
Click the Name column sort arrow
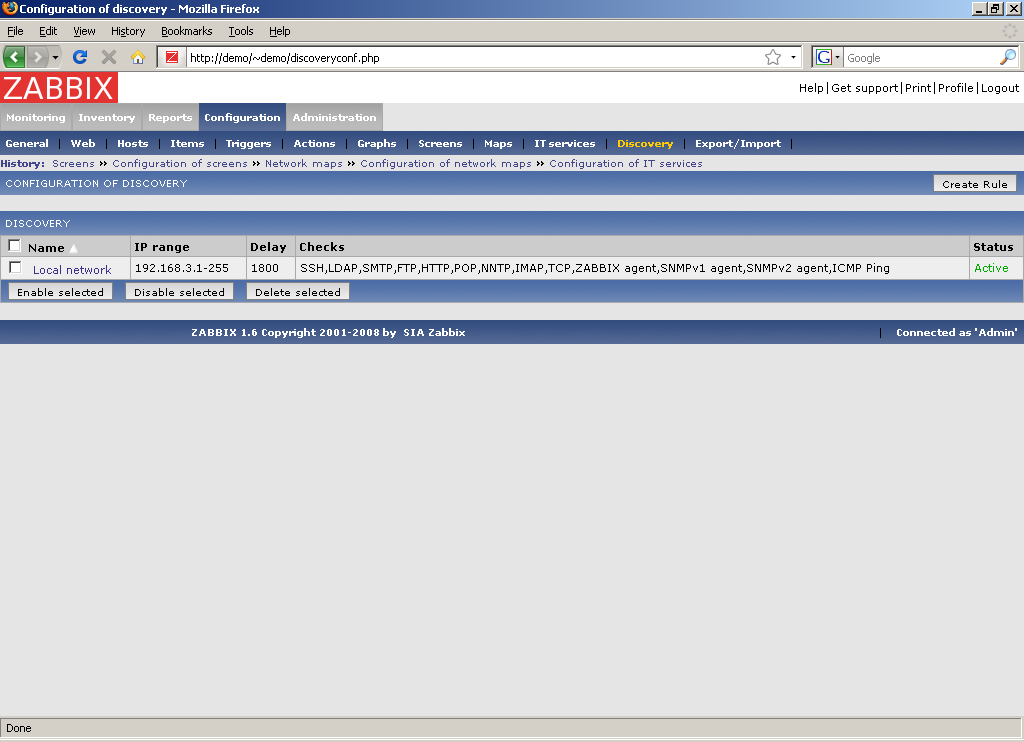pos(74,248)
